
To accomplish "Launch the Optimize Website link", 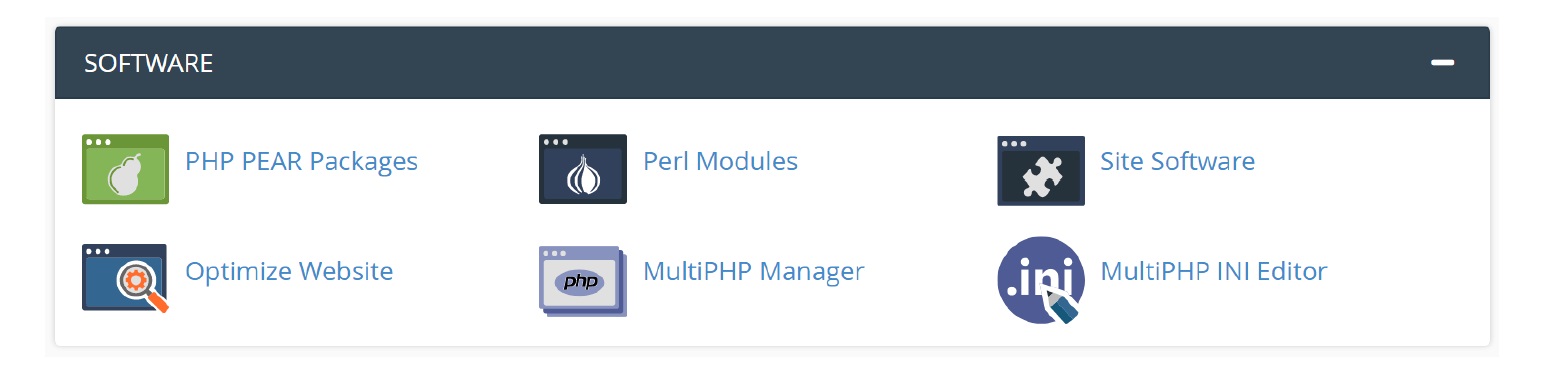I will (x=289, y=270).
